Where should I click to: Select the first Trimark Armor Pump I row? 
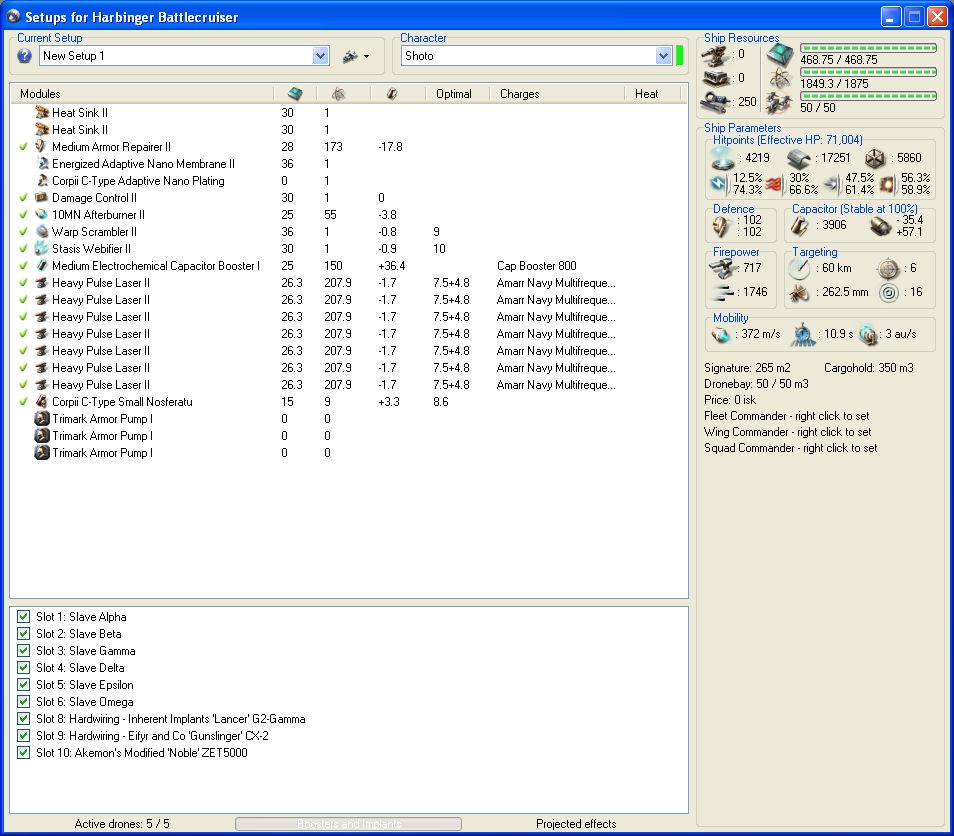tap(102, 419)
